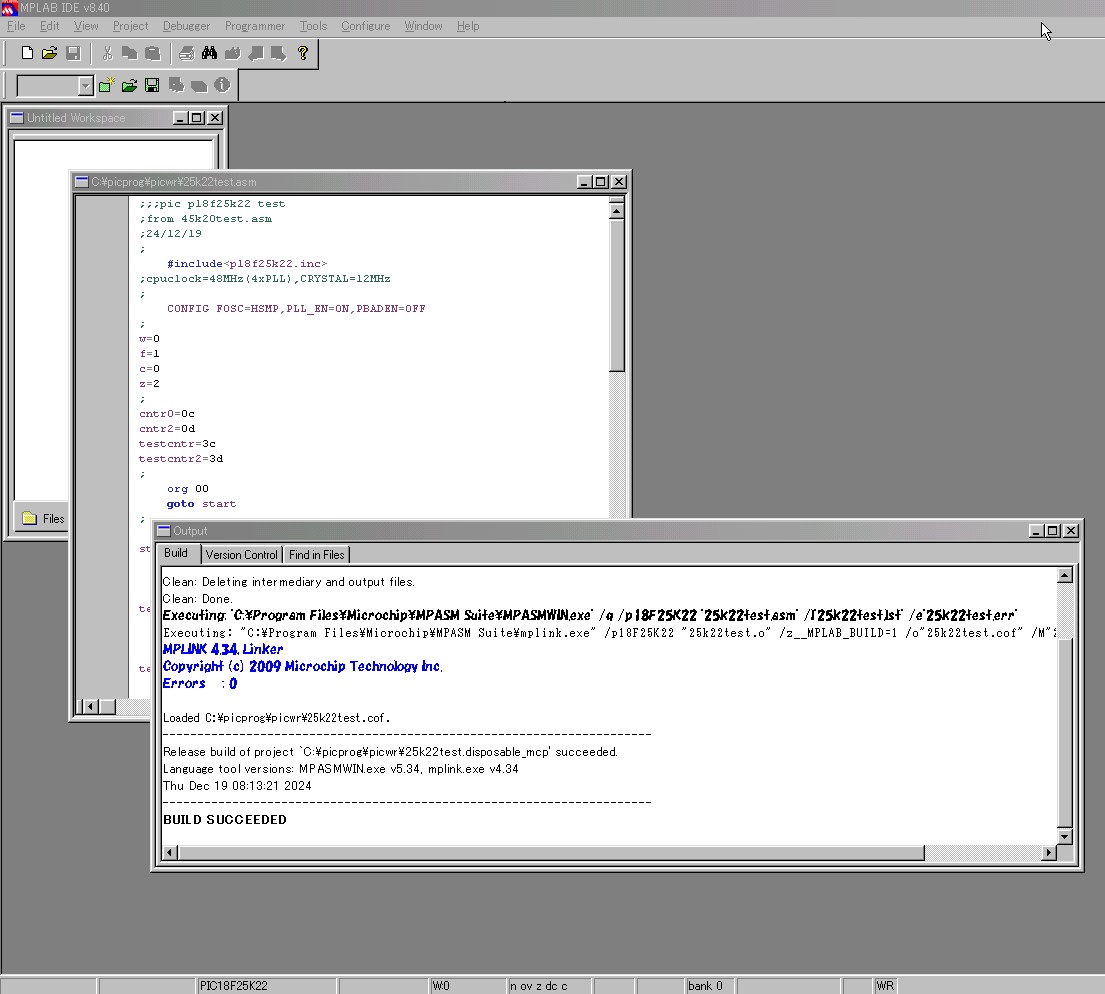Click the Output window title bar icon
This screenshot has height=994, width=1105.
click(x=164, y=531)
